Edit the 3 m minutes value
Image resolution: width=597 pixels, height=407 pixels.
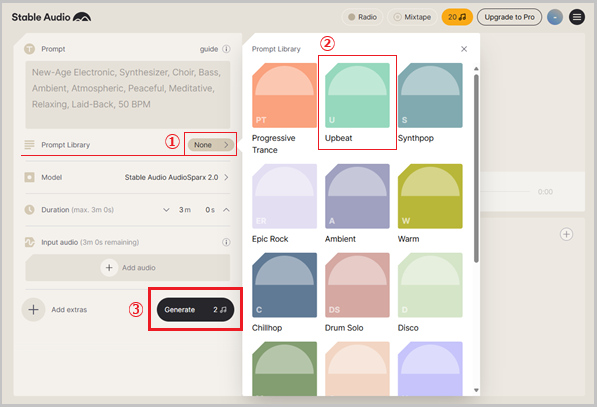coord(185,210)
